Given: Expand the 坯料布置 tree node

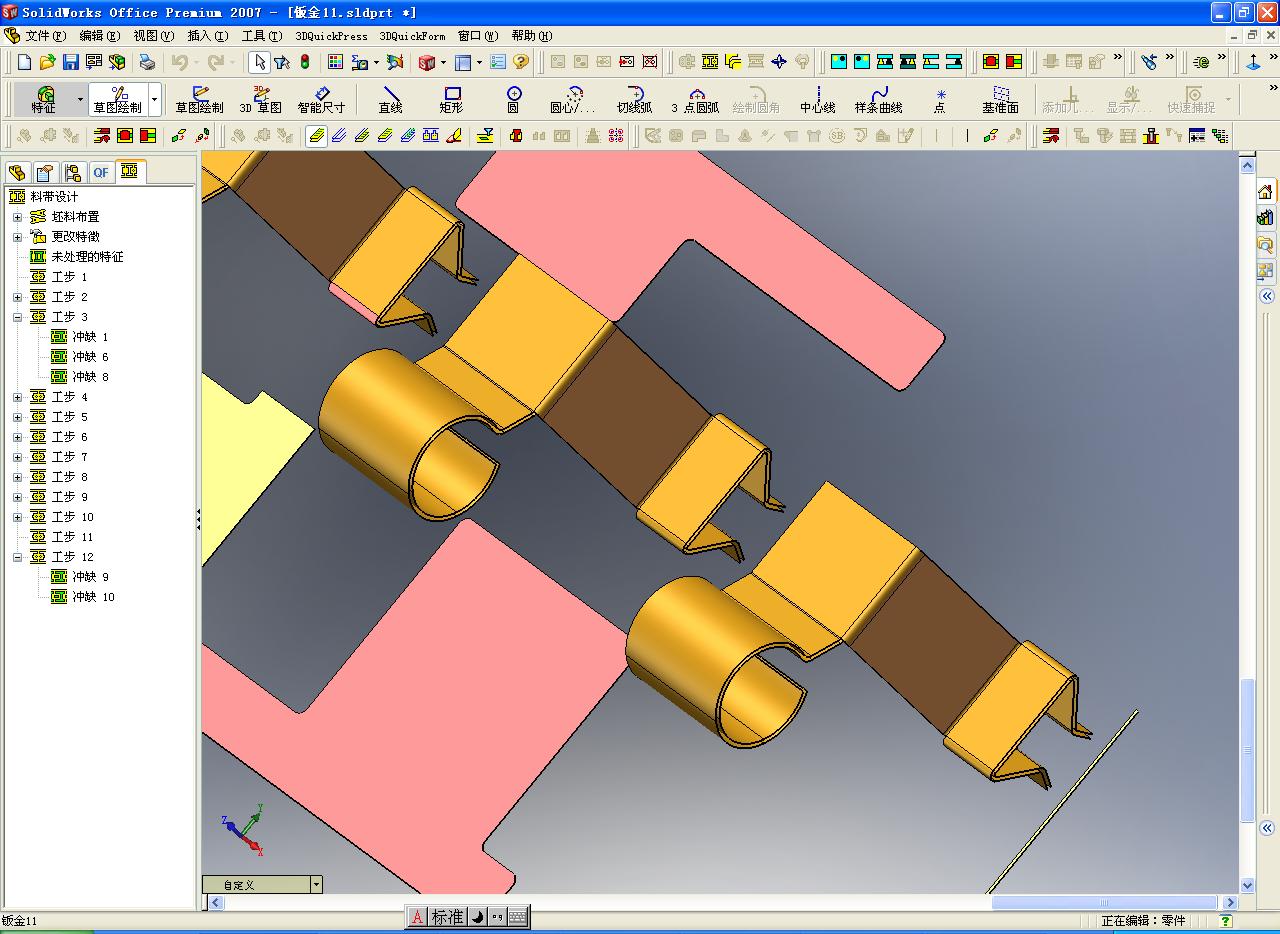Looking at the screenshot, I should pos(17,217).
